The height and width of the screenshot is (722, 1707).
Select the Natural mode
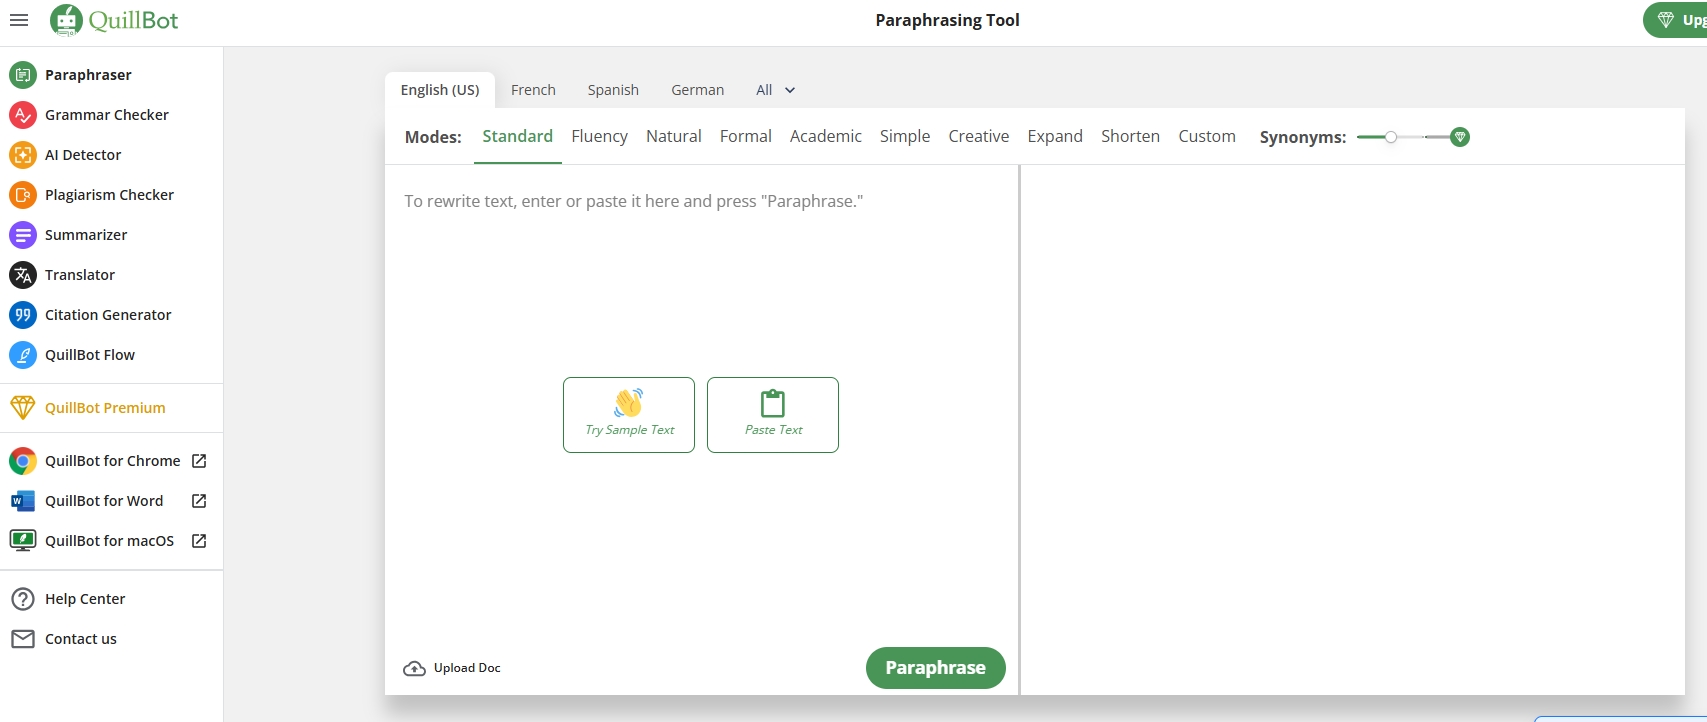click(674, 136)
